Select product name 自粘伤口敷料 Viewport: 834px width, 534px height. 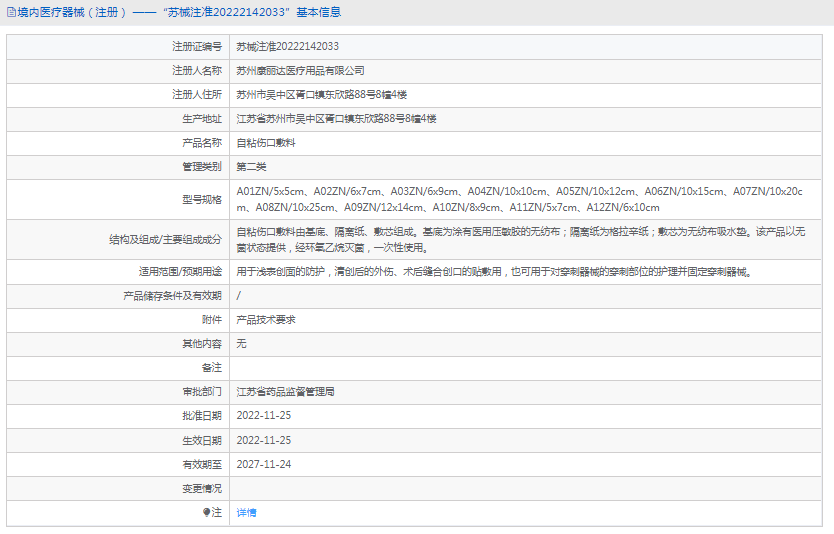[266, 143]
